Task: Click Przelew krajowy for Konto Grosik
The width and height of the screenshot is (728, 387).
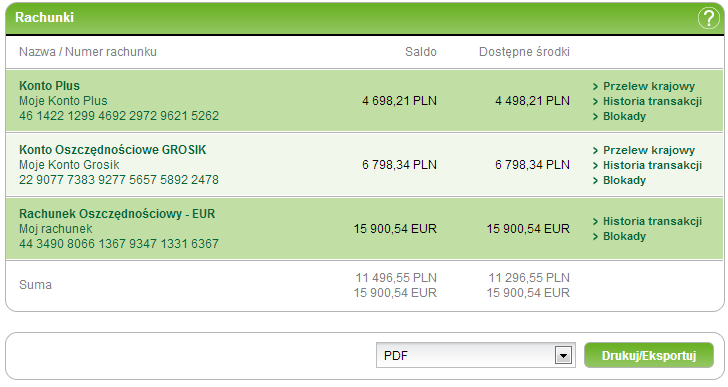Action: [x=649, y=150]
